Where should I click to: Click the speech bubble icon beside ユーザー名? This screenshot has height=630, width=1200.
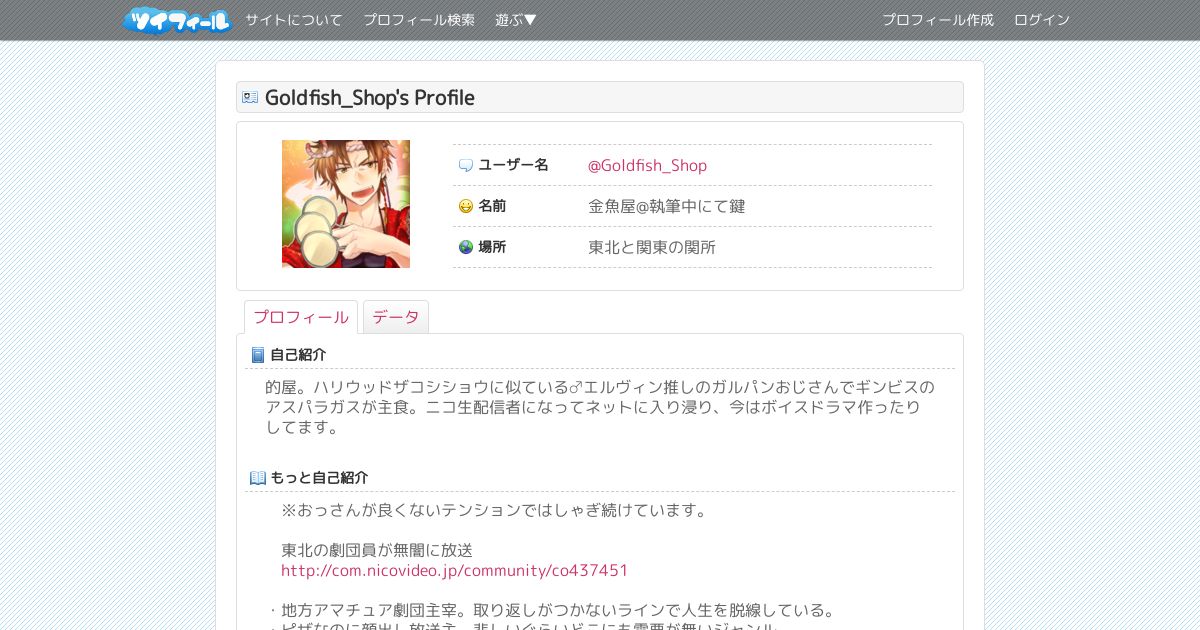(x=466, y=165)
